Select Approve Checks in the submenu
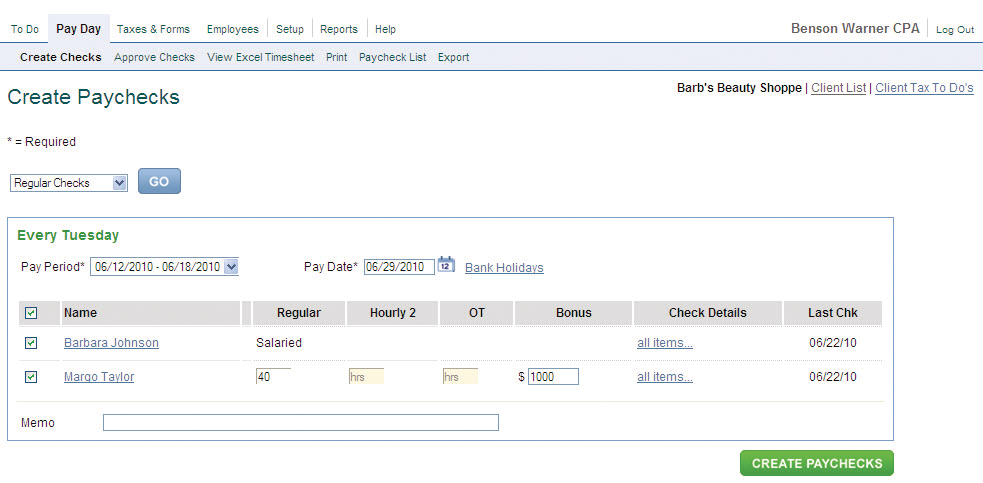 [x=154, y=57]
